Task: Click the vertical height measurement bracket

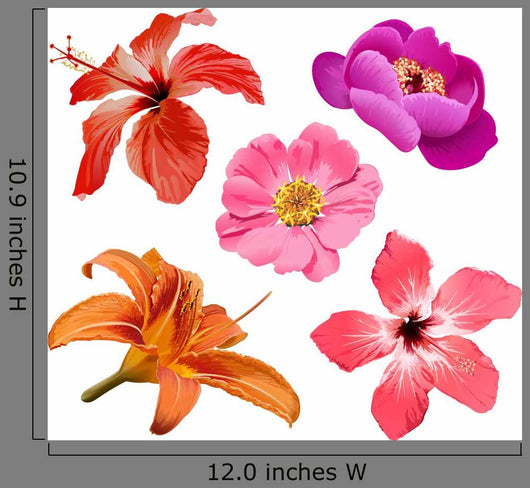Action: click(x=37, y=224)
